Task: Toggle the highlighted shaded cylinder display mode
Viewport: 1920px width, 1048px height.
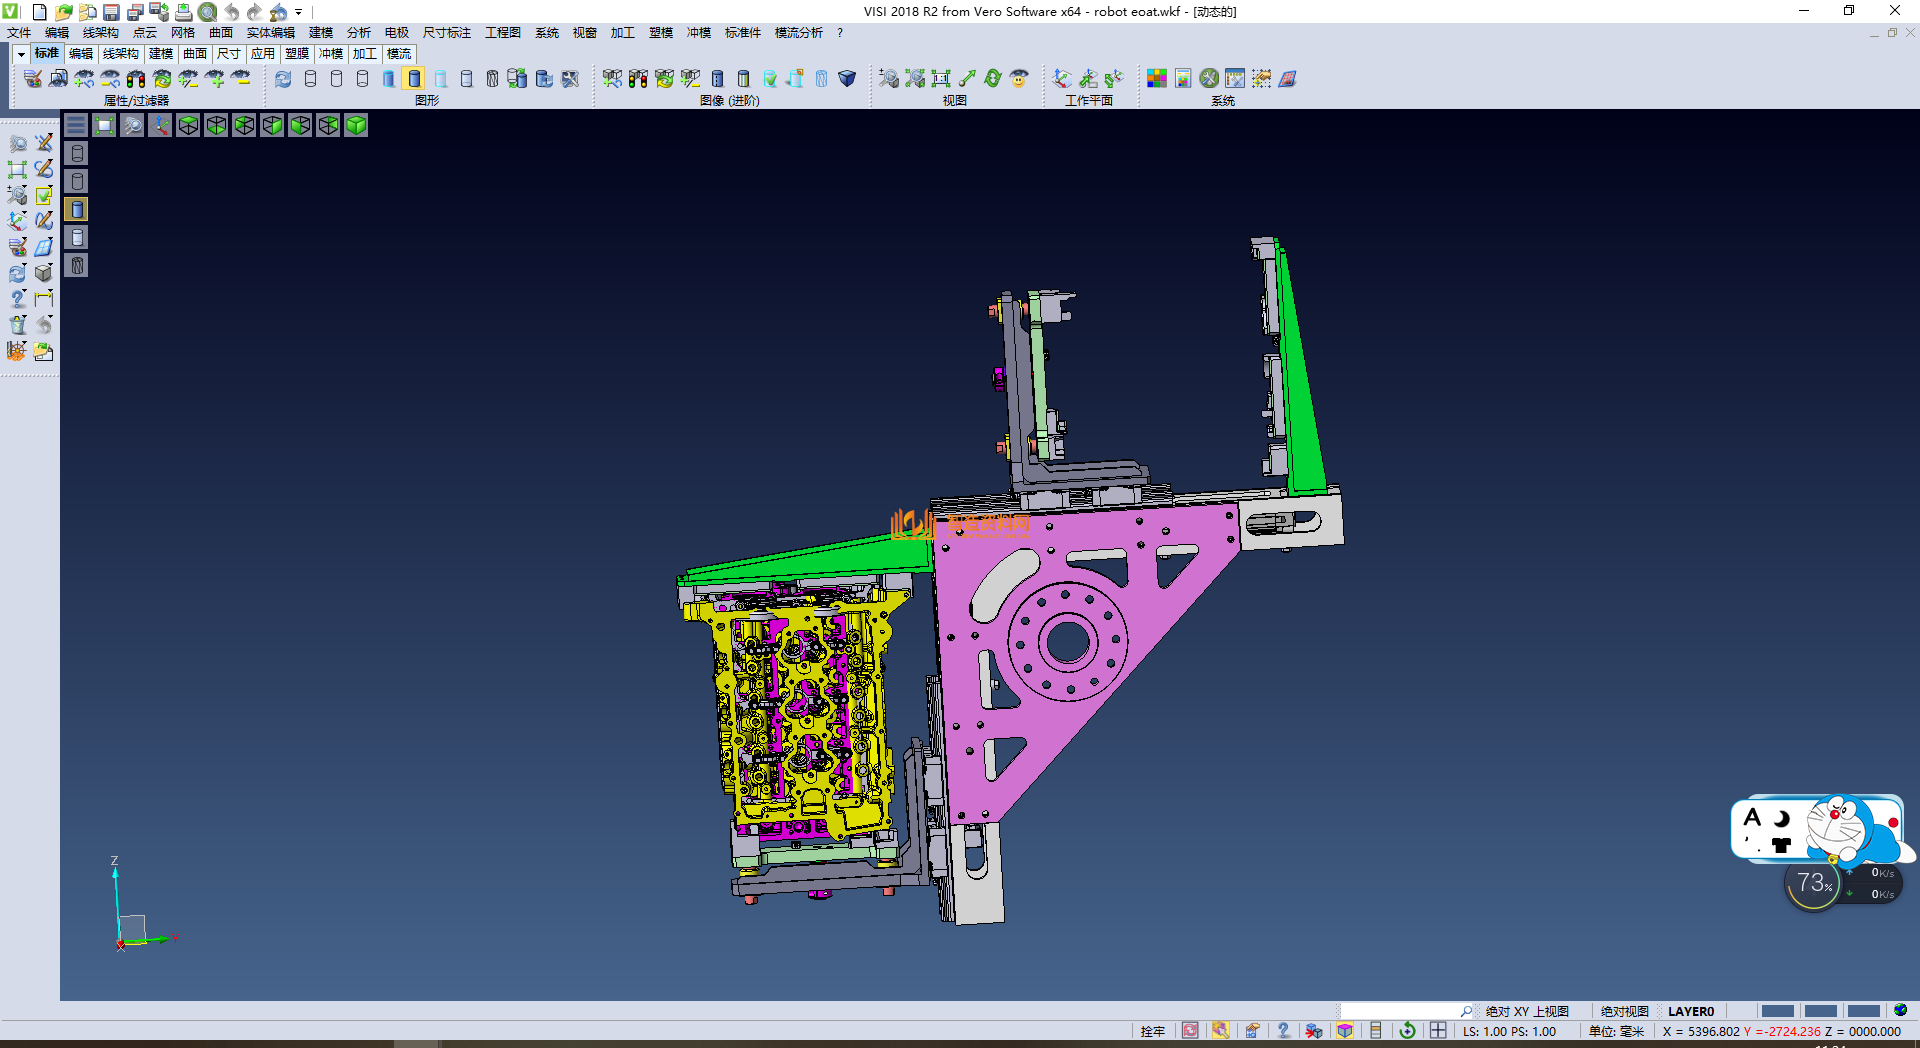Action: [414, 78]
